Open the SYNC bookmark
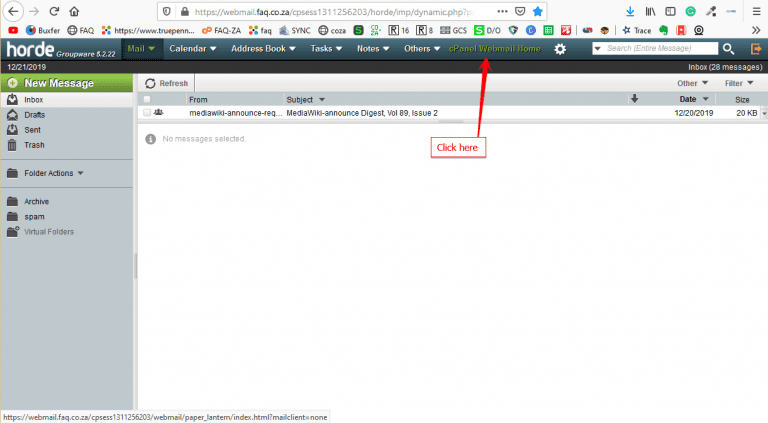Image resolution: width=768 pixels, height=423 pixels. pyautogui.click(x=295, y=30)
